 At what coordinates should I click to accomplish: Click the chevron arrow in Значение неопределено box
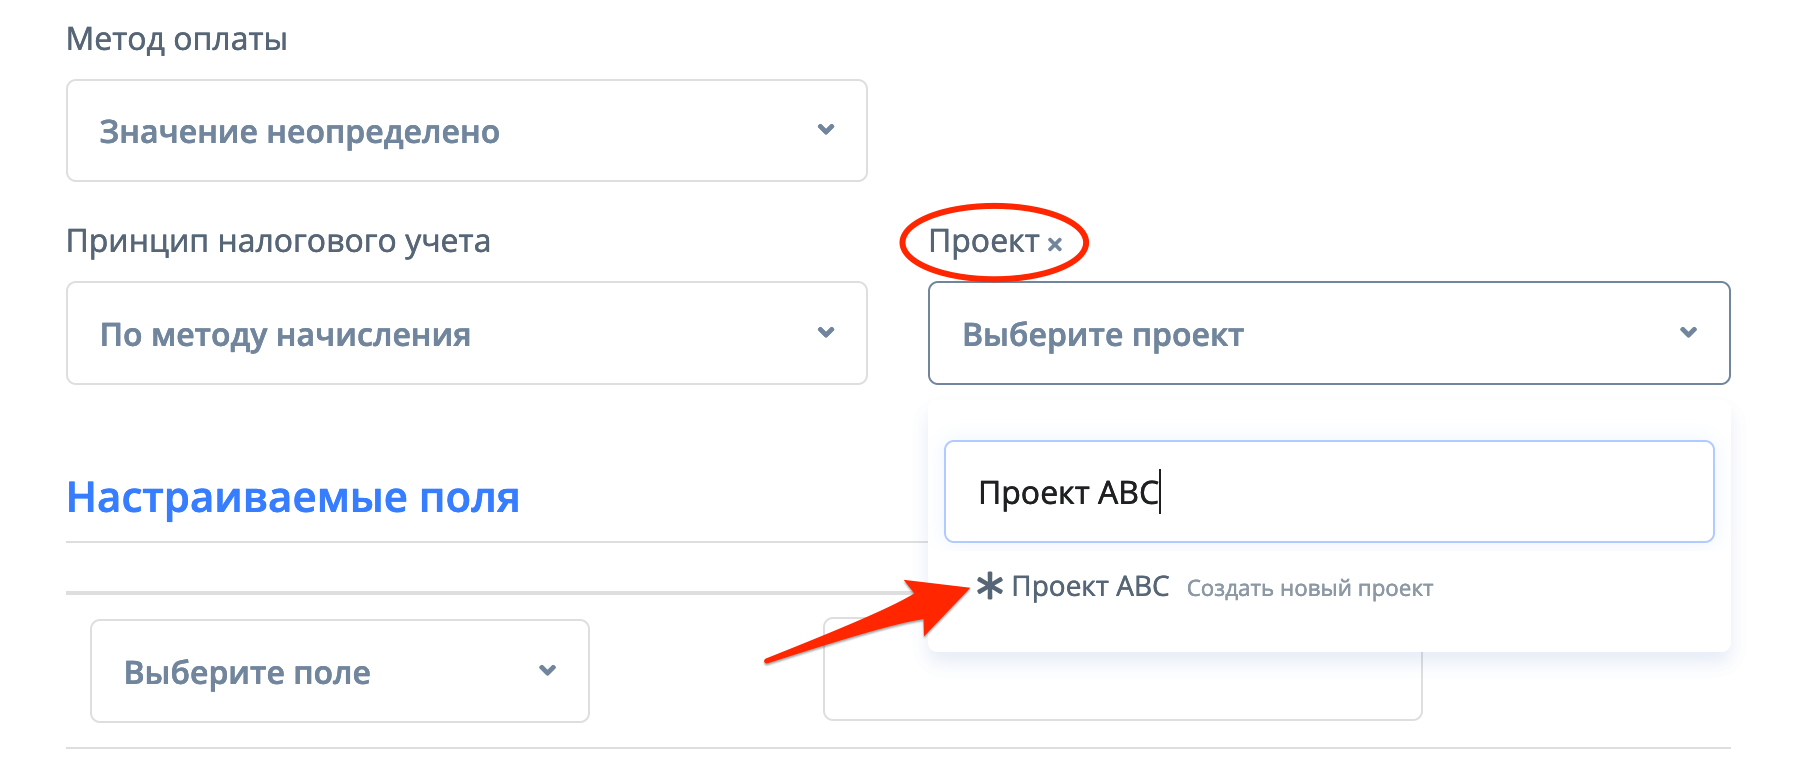point(826,130)
